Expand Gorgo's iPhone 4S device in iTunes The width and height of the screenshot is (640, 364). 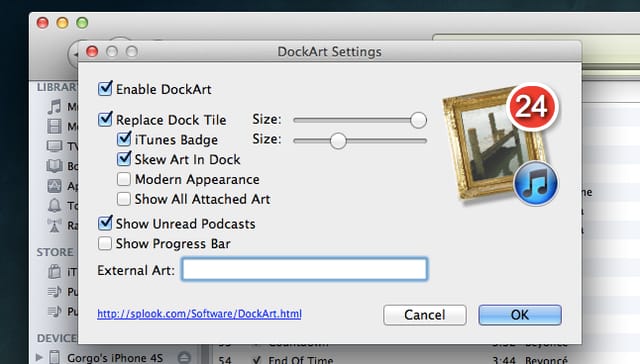[39, 357]
